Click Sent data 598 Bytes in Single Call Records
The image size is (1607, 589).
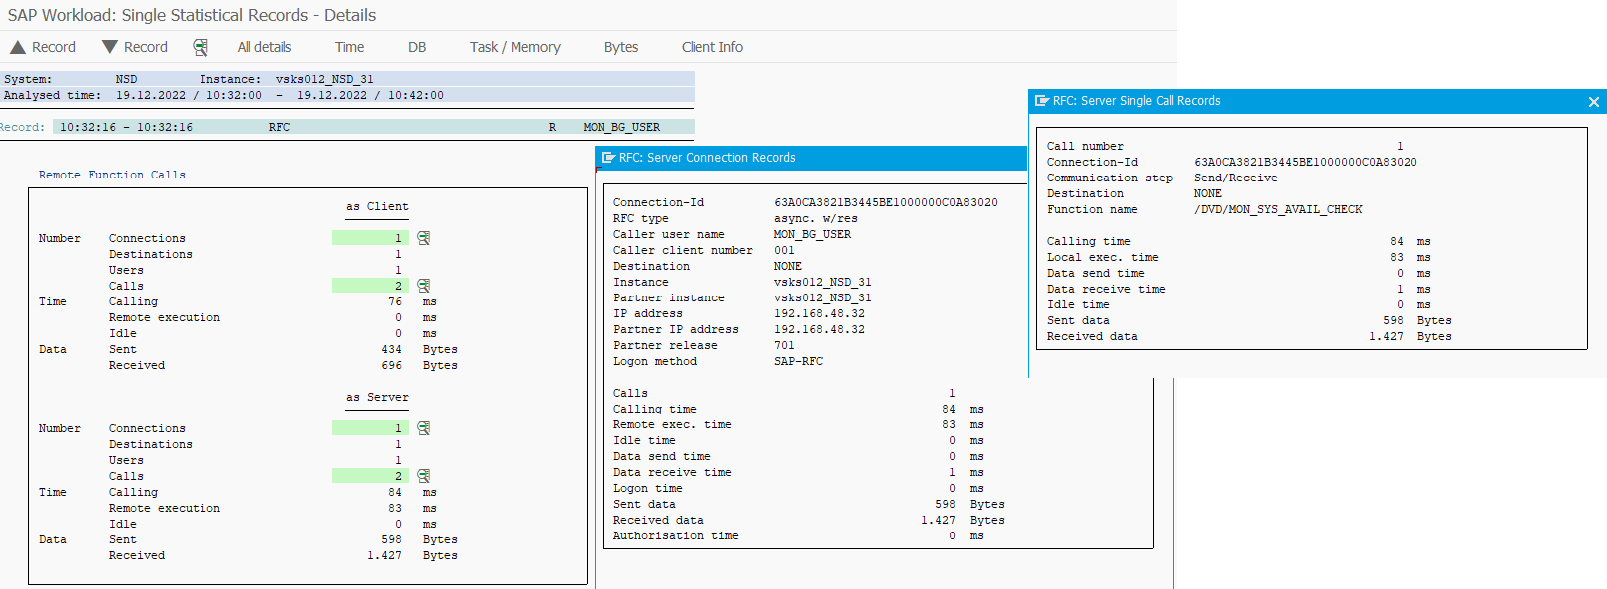(1249, 320)
